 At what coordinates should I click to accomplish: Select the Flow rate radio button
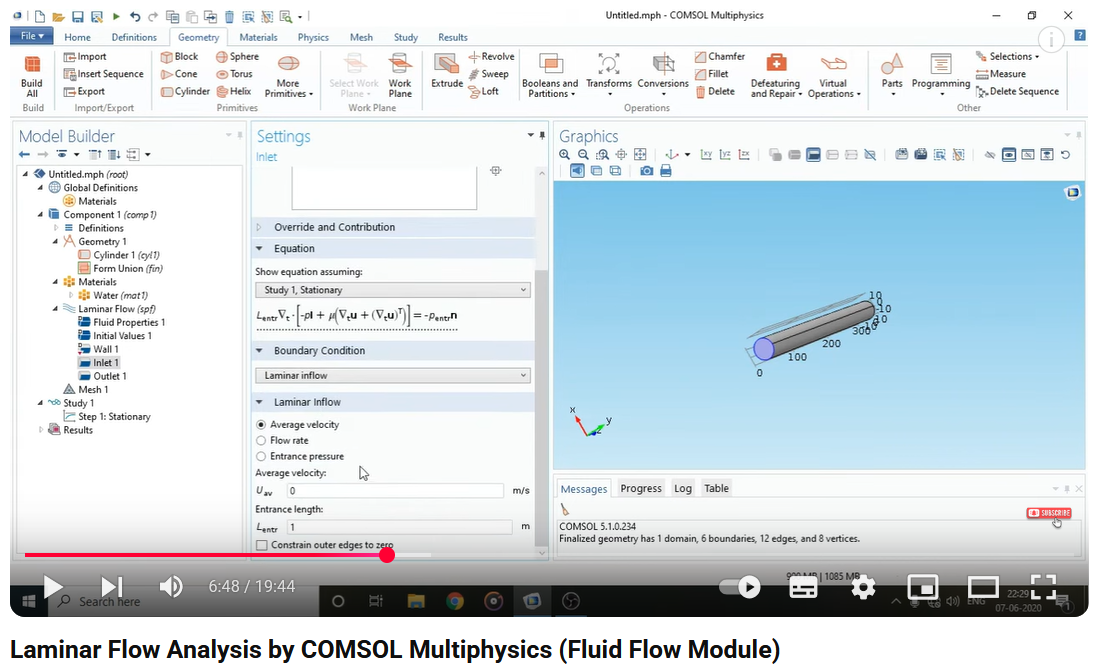click(262, 440)
